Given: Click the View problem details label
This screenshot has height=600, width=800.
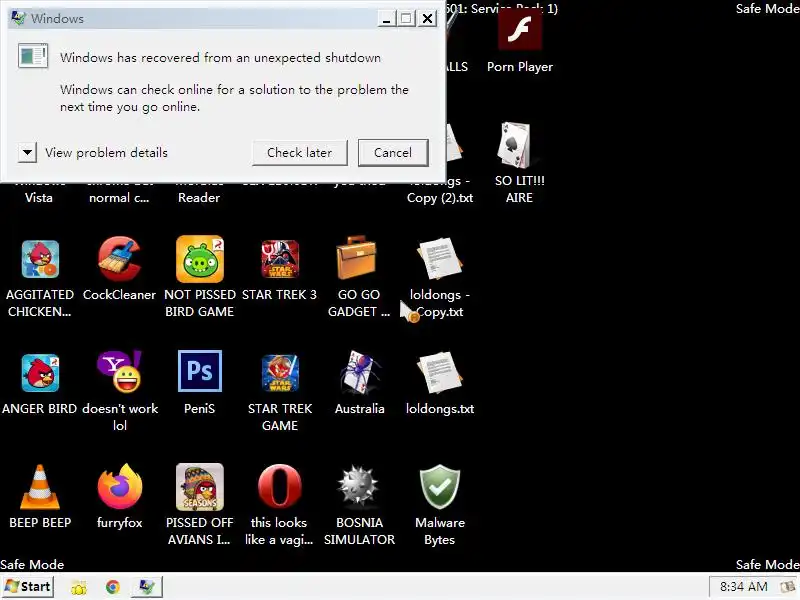Looking at the screenshot, I should pyautogui.click(x=106, y=153).
